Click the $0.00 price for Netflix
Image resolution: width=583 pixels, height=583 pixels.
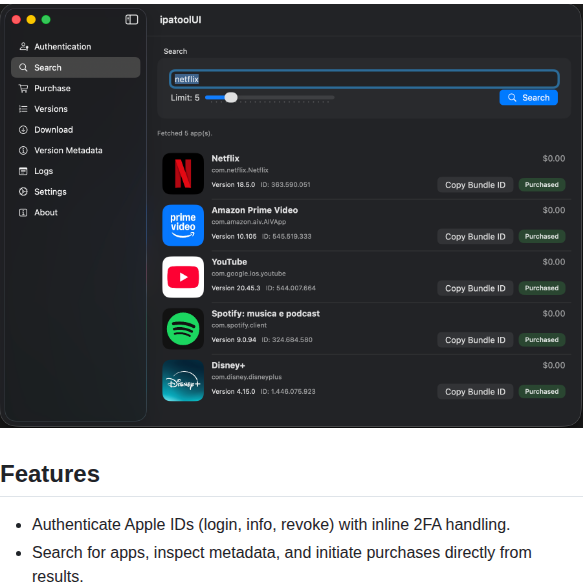(554, 158)
